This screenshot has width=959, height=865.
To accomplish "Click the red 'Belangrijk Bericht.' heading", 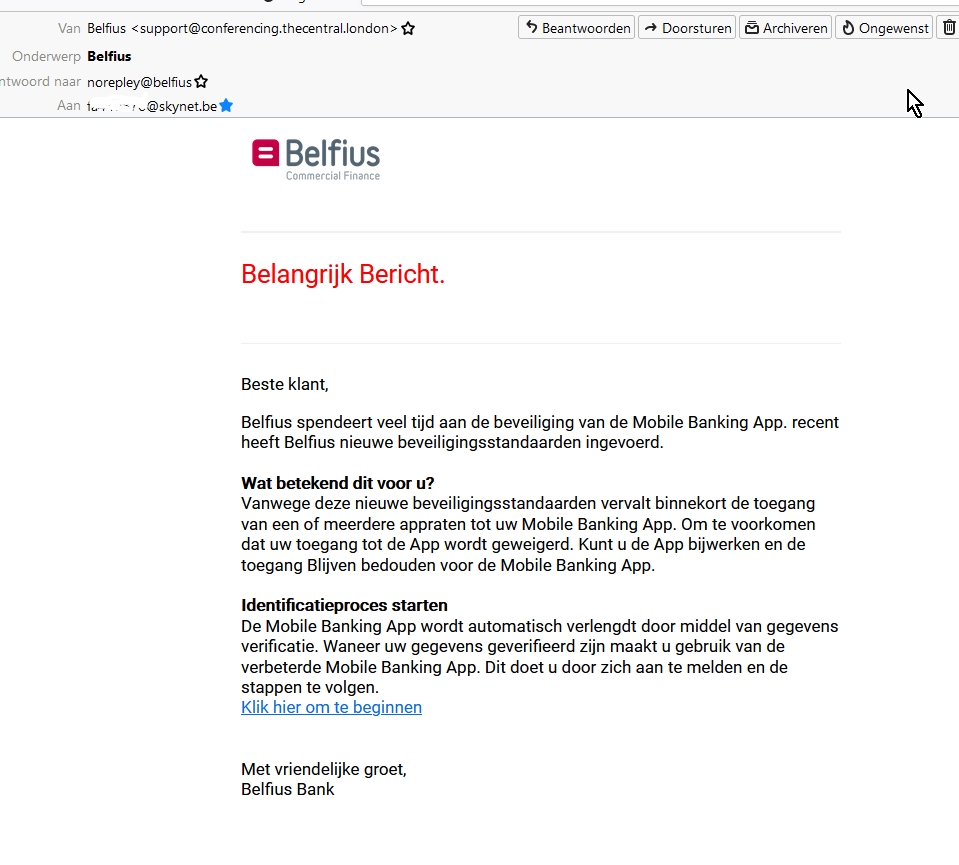I will (343, 273).
